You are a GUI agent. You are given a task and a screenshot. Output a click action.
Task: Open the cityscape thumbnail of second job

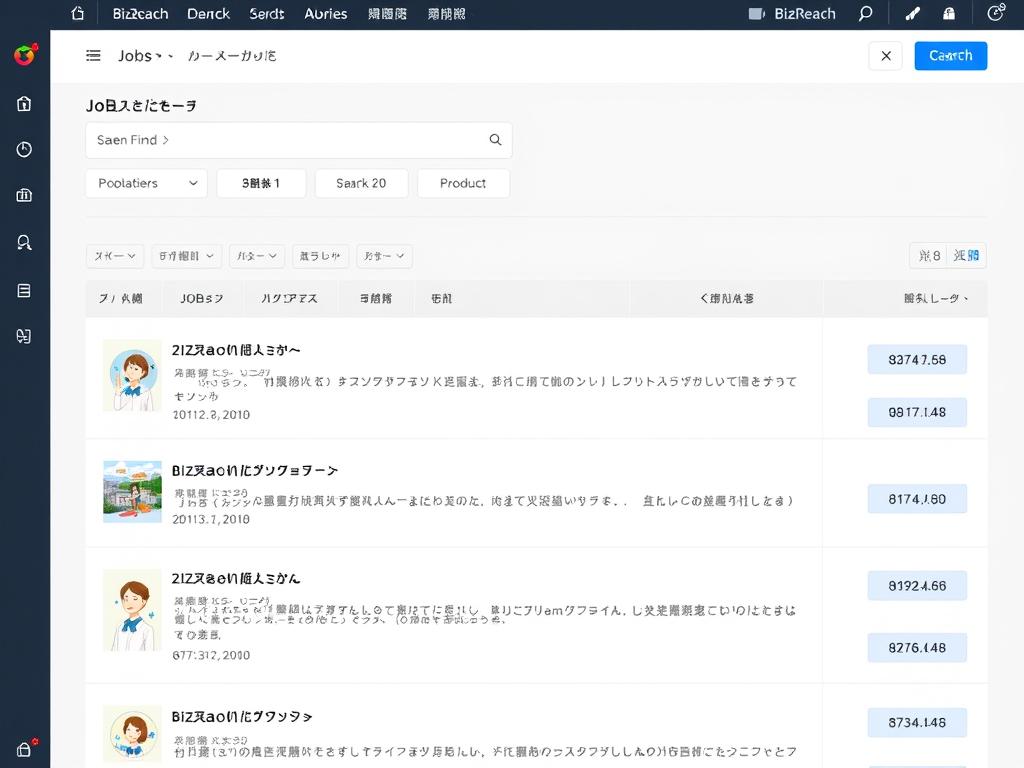[133, 491]
